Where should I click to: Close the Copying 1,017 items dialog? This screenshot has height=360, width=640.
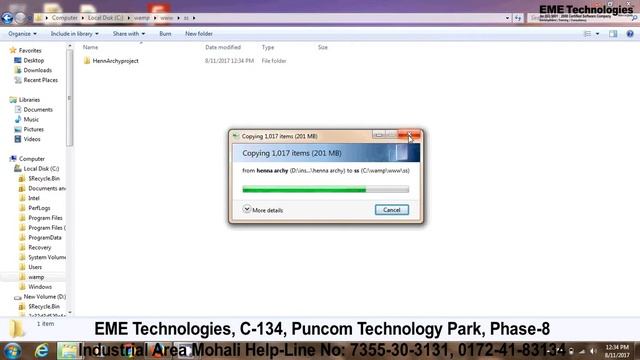click(x=409, y=135)
